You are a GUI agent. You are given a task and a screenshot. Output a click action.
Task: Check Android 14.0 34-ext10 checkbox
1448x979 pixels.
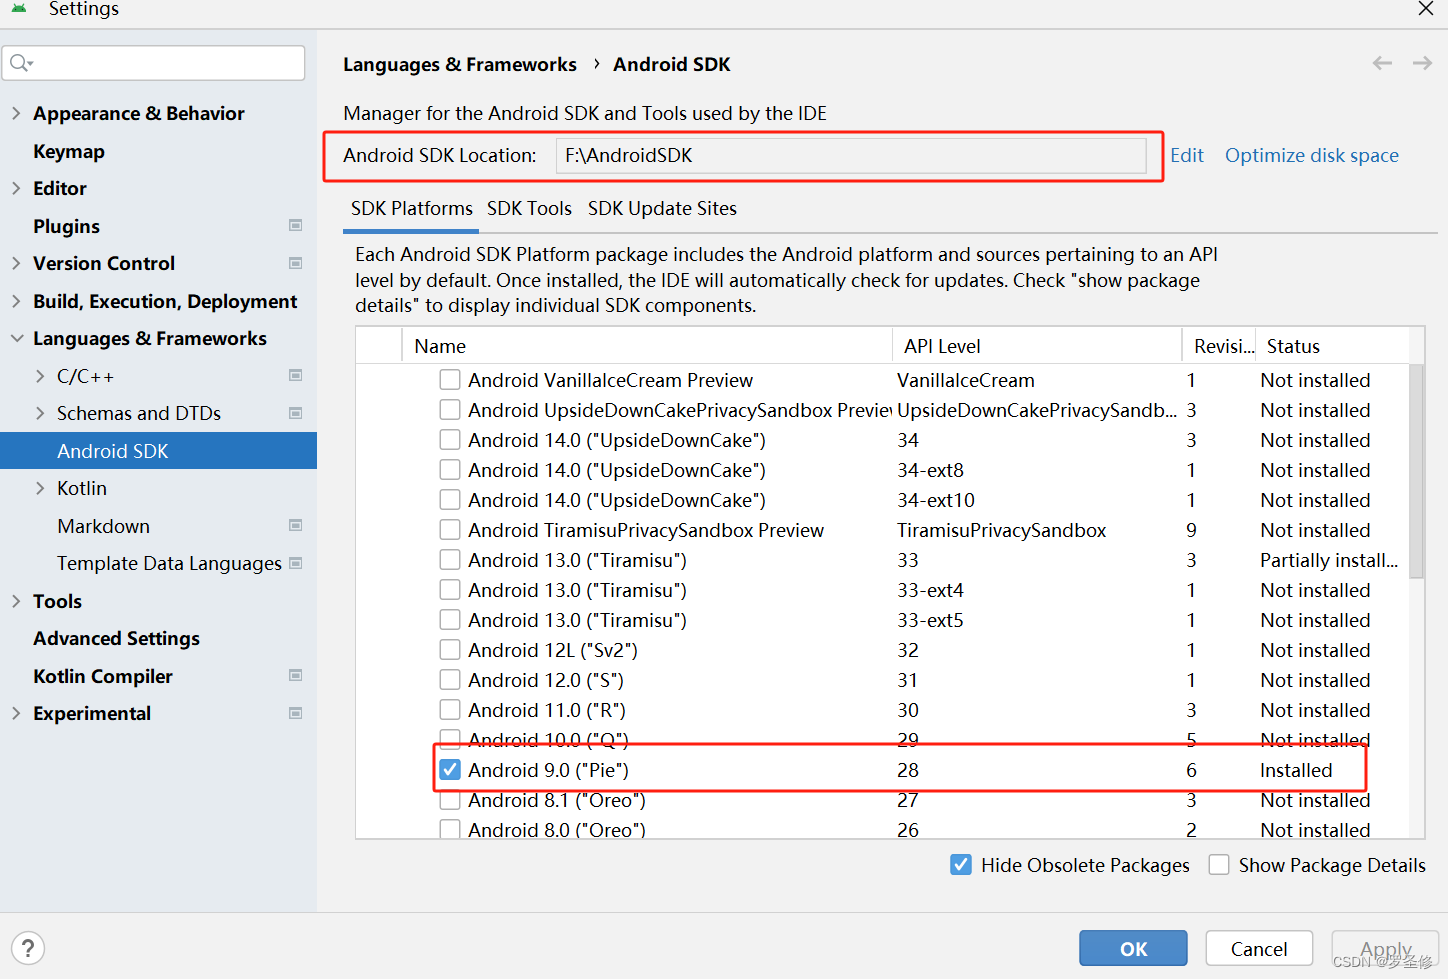[x=450, y=500]
